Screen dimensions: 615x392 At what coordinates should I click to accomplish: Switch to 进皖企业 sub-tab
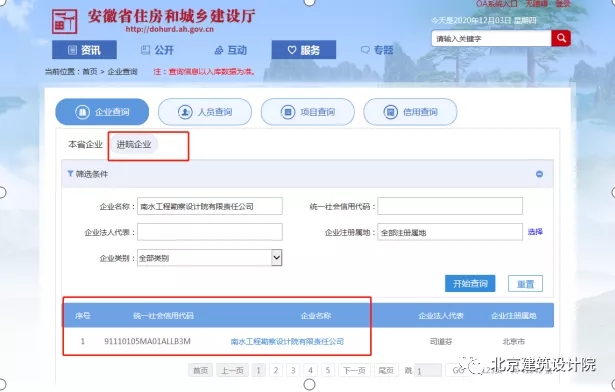point(134,144)
